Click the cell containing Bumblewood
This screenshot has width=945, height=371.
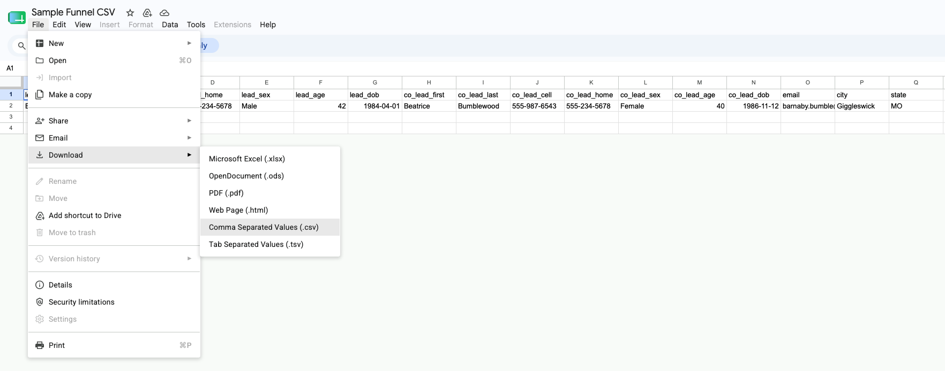pos(483,106)
